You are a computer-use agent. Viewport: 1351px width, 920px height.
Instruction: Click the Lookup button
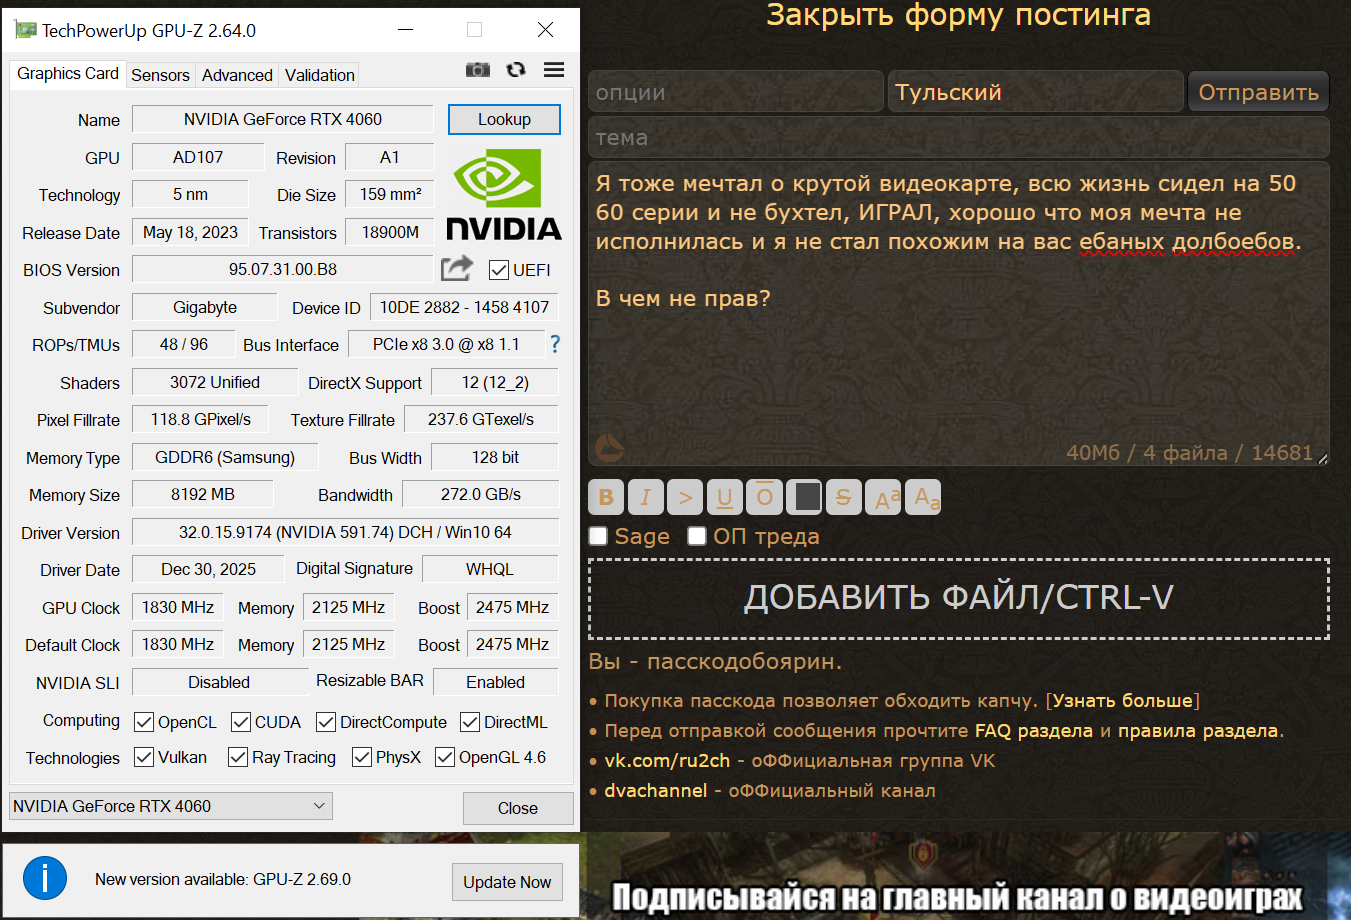[x=504, y=119]
